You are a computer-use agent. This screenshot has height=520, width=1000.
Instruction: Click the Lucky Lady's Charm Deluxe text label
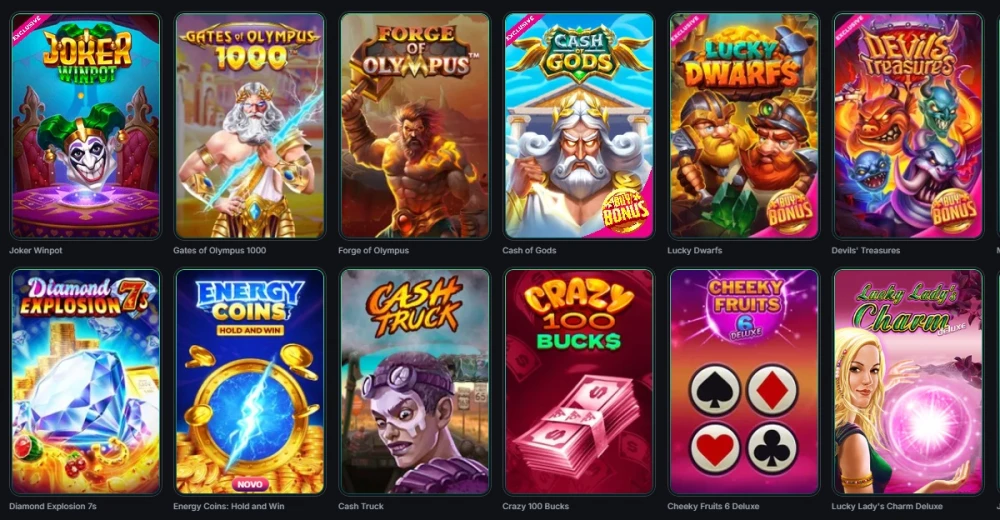(x=886, y=507)
